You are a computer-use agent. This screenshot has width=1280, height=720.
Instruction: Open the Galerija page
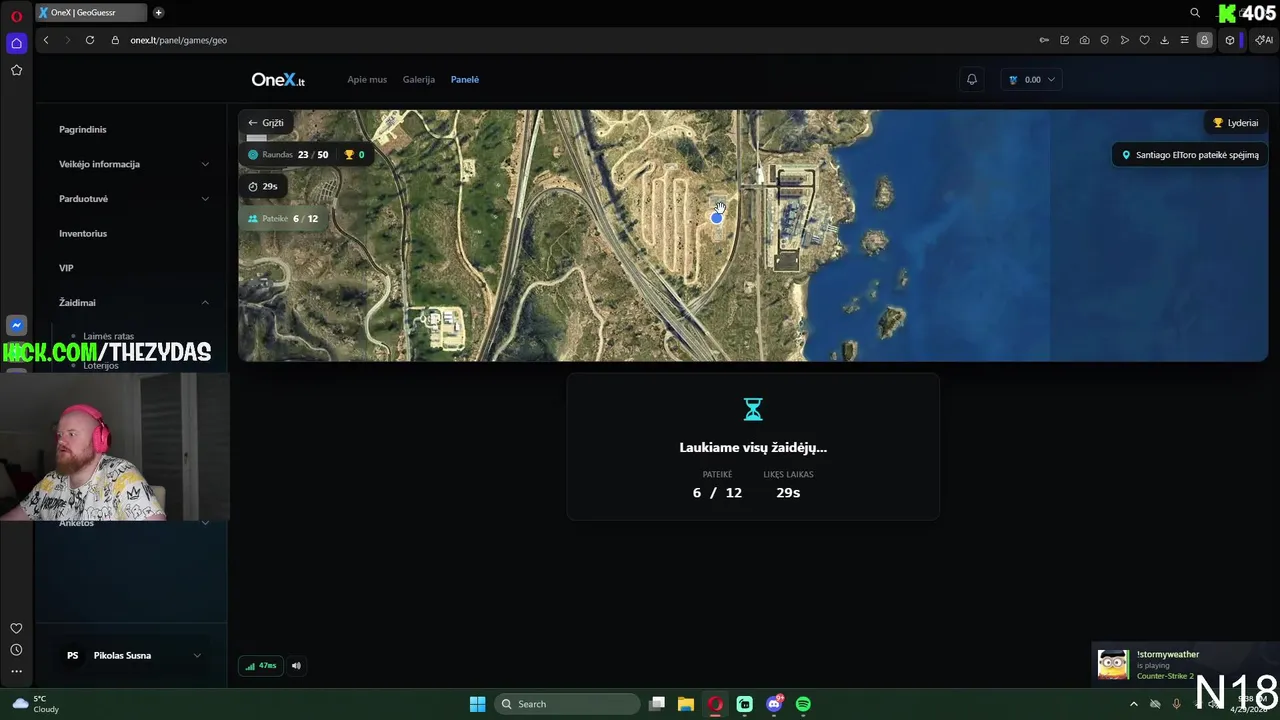pos(419,80)
